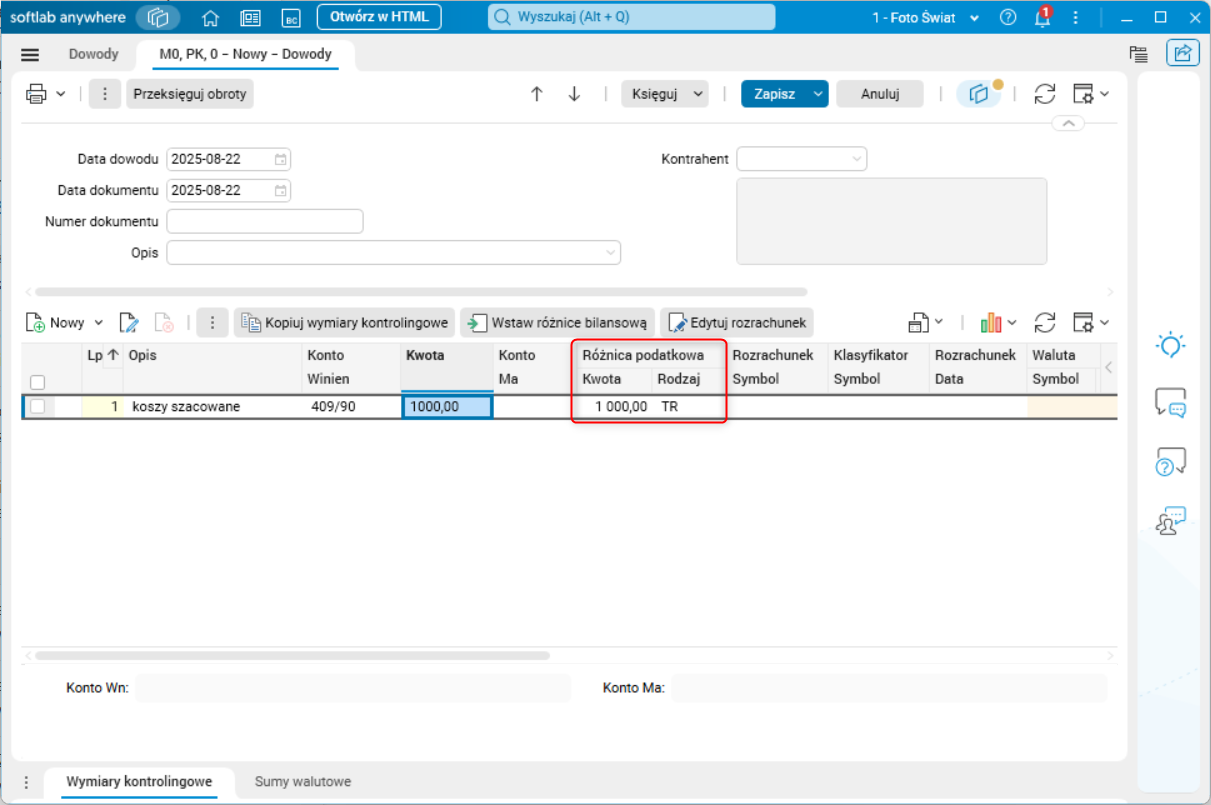Go to the home screen icon
Image resolution: width=1211 pixels, height=805 pixels.
[210, 17]
